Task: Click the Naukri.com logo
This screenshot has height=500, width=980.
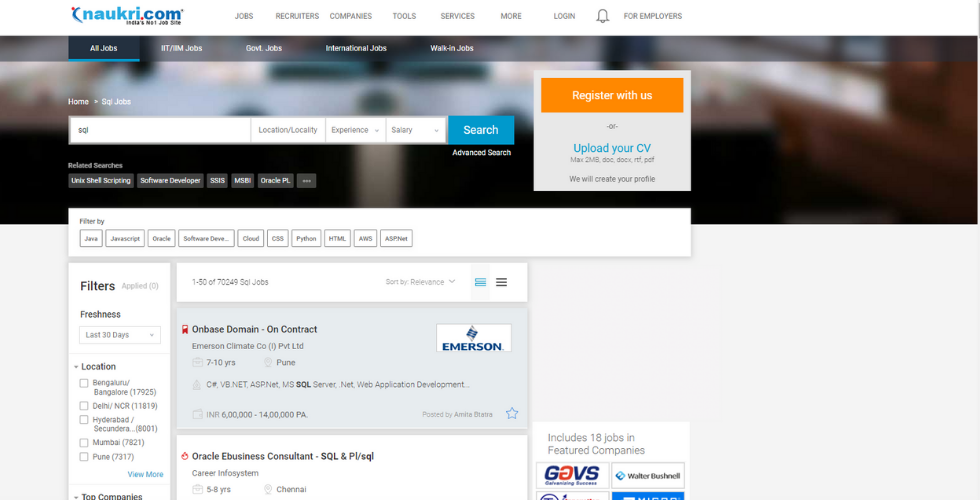Action: pyautogui.click(x=128, y=16)
